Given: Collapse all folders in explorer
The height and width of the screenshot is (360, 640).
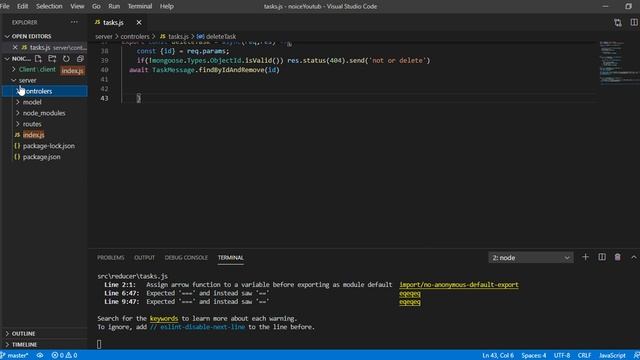Looking at the screenshot, I should pyautogui.click(x=80, y=59).
